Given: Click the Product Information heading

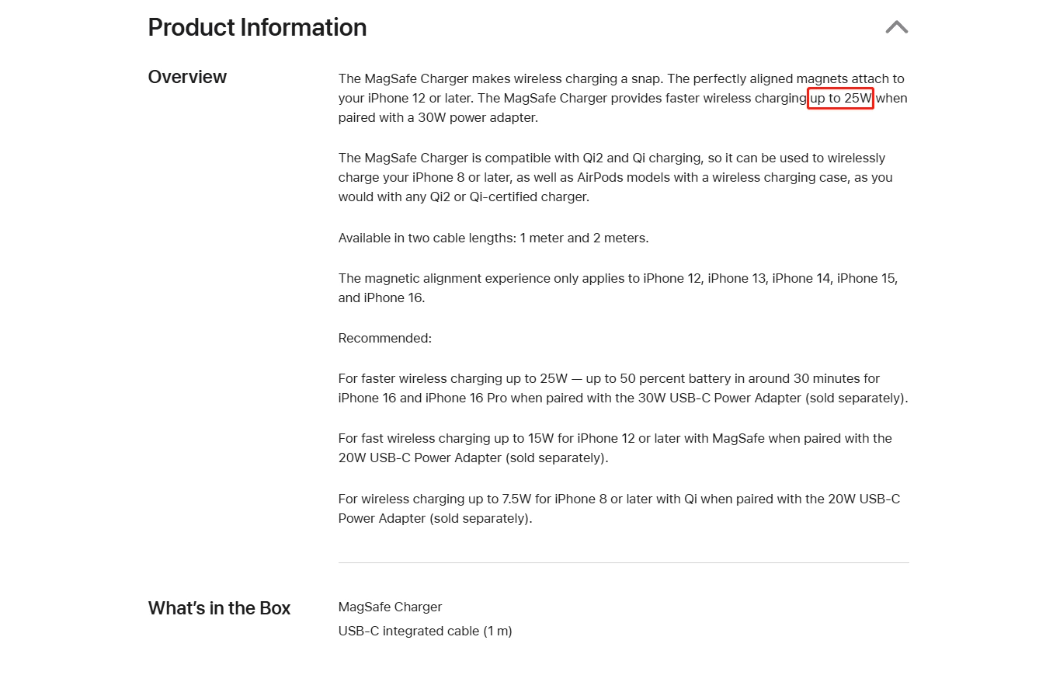Looking at the screenshot, I should click(257, 28).
